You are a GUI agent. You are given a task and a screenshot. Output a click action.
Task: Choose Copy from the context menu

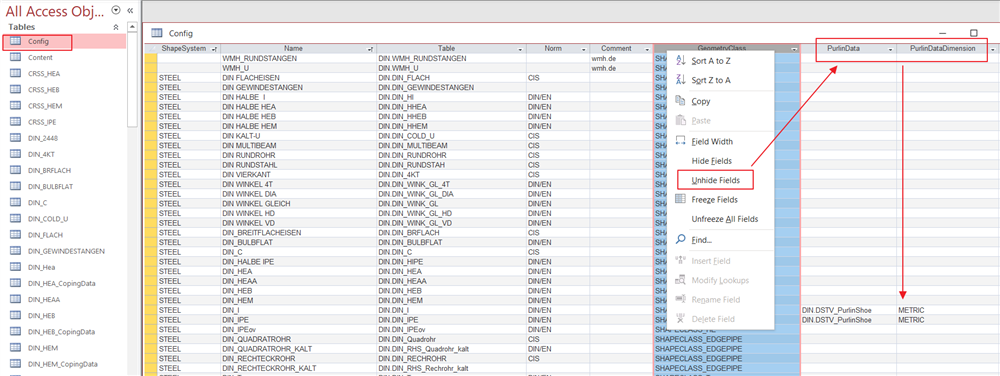click(x=720, y=101)
